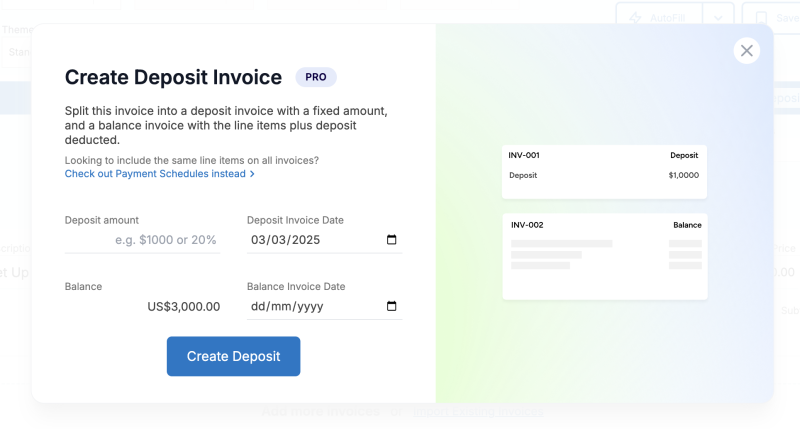The image size is (800, 429).
Task: Click the Create Deposit button
Action: pyautogui.click(x=233, y=356)
